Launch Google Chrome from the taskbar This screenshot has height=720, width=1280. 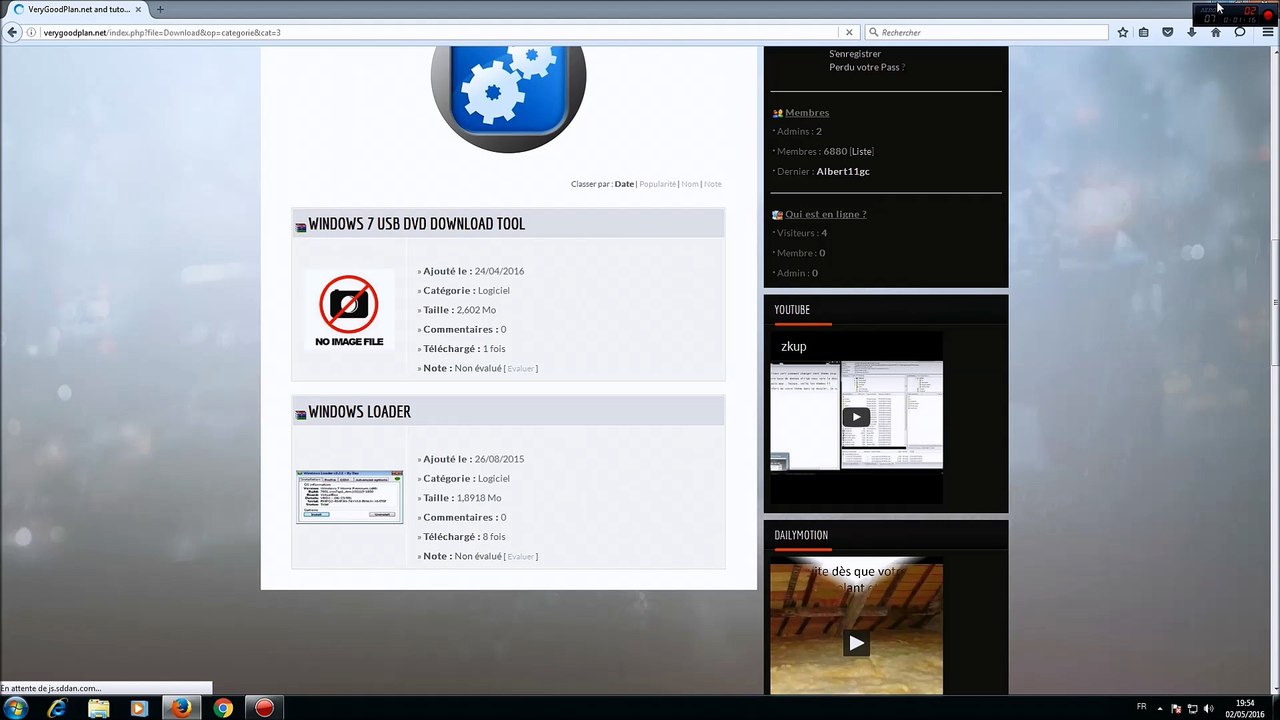(x=223, y=708)
